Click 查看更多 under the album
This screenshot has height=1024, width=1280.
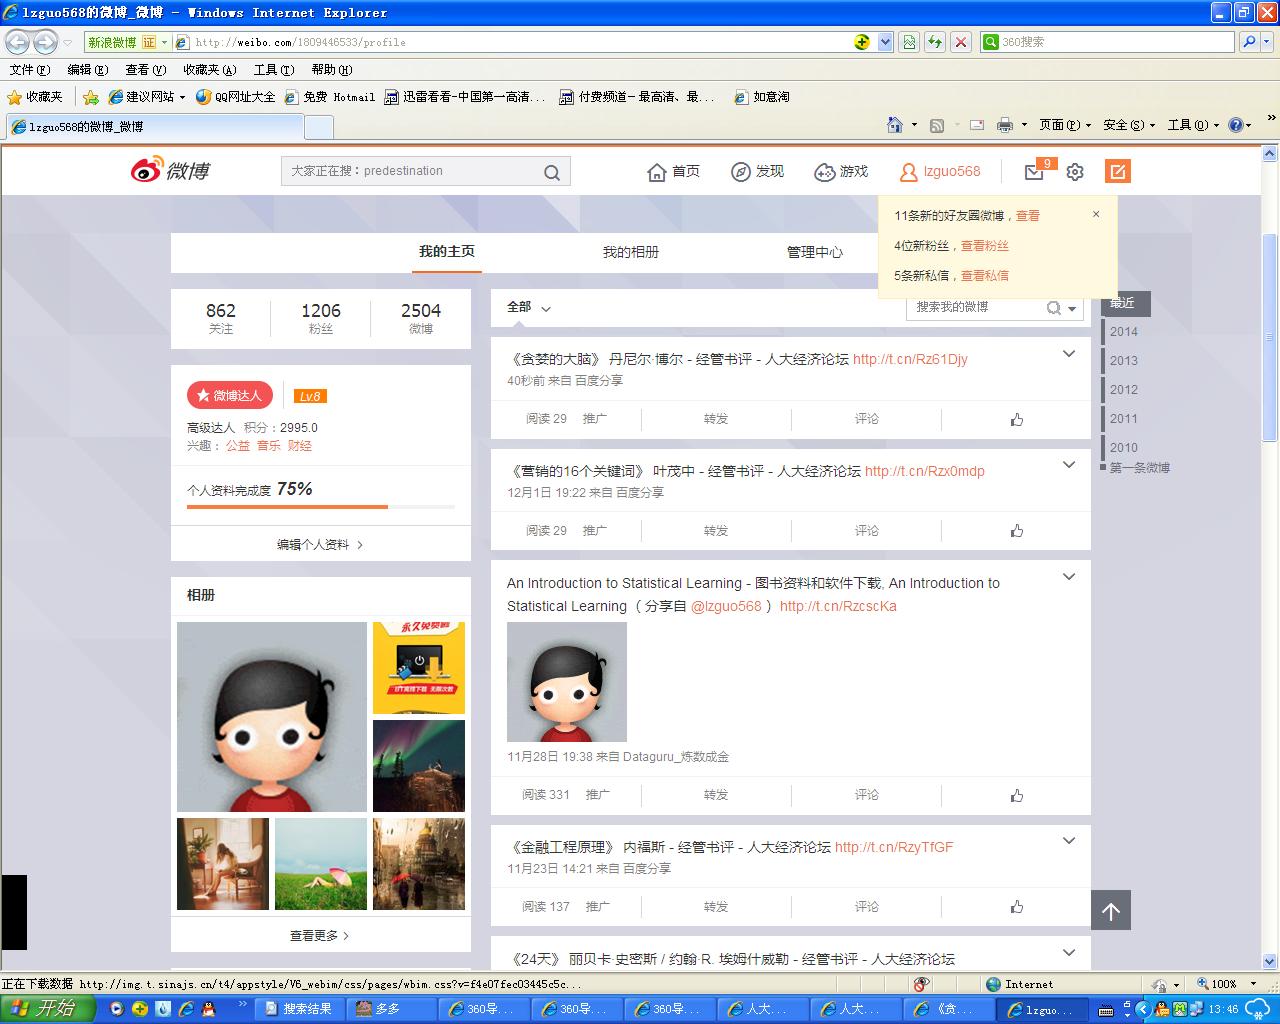320,936
